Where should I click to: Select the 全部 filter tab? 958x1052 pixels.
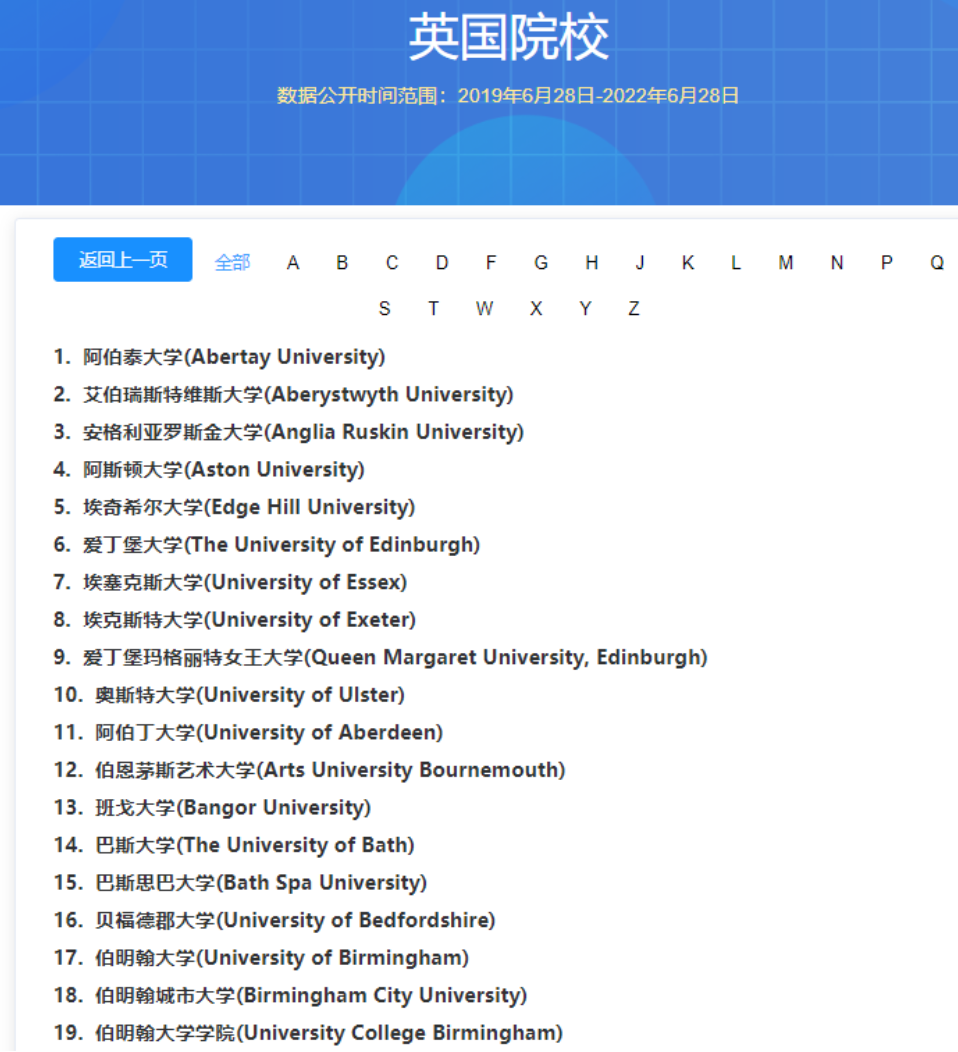(232, 263)
